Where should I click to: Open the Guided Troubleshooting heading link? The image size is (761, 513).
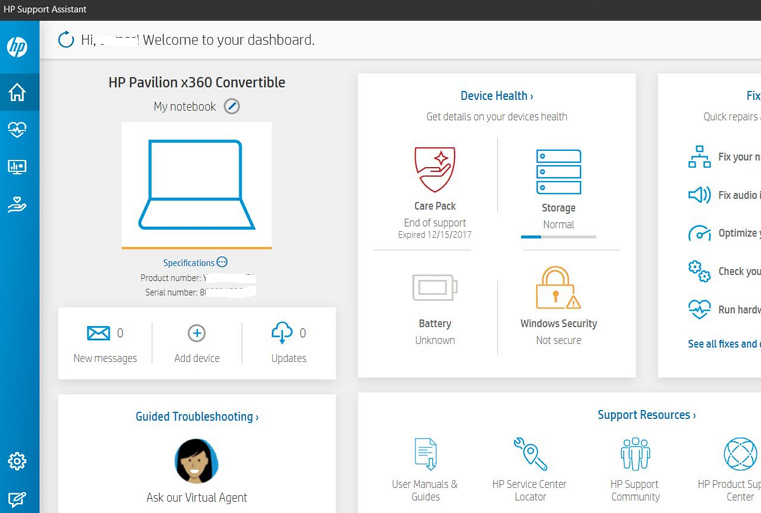tap(197, 417)
